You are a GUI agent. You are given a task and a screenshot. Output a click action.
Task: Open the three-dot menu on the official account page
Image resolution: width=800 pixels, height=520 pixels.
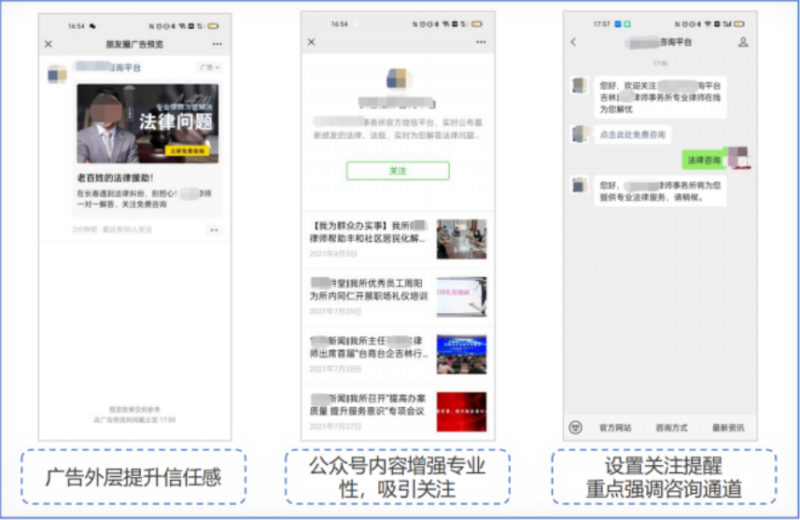pos(481,42)
